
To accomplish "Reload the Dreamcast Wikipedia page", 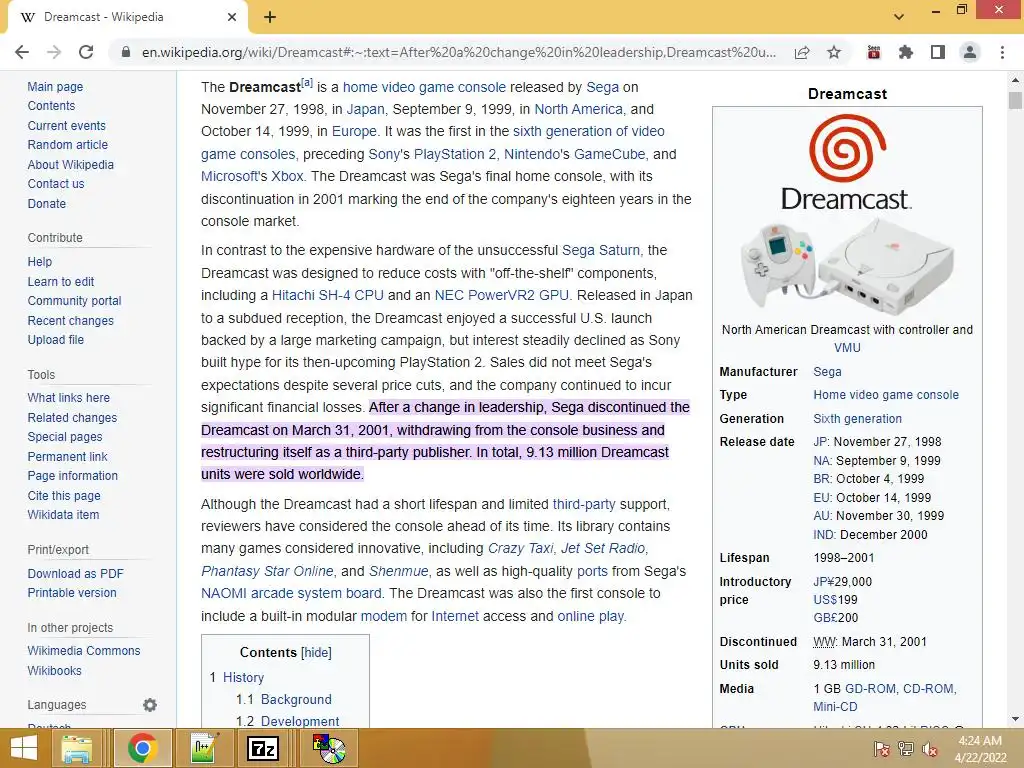I will tap(86, 52).
